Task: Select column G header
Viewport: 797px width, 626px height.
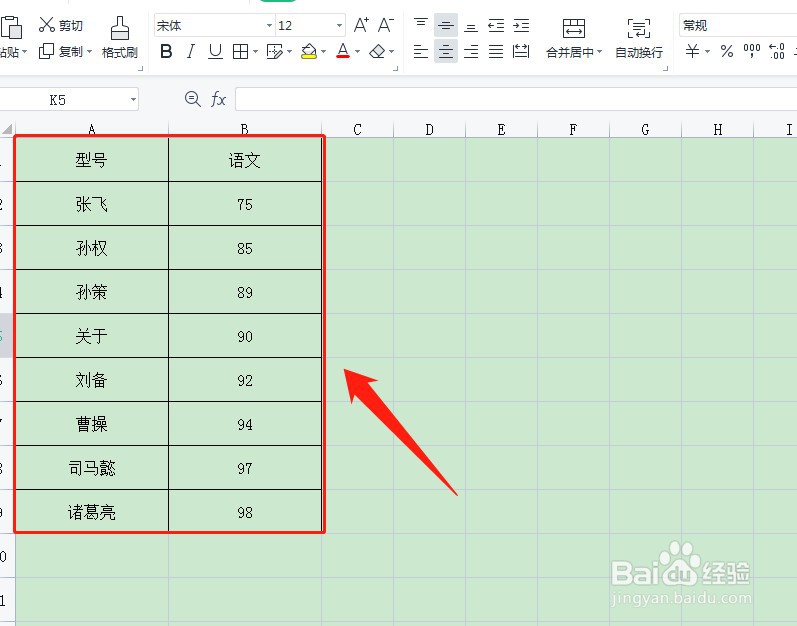Action: tap(645, 130)
